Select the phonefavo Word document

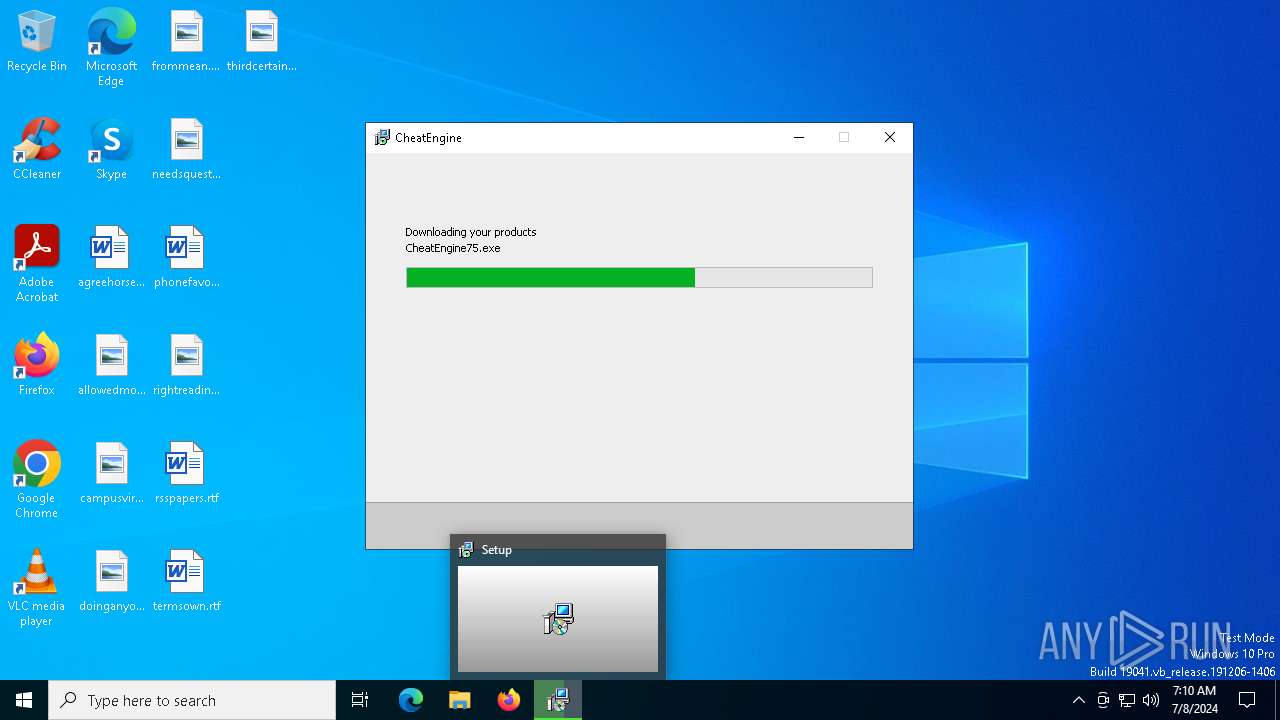[x=186, y=257]
